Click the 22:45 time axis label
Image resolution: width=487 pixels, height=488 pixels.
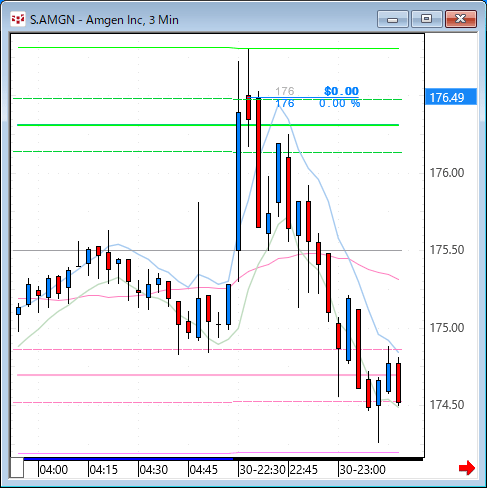click(303, 470)
